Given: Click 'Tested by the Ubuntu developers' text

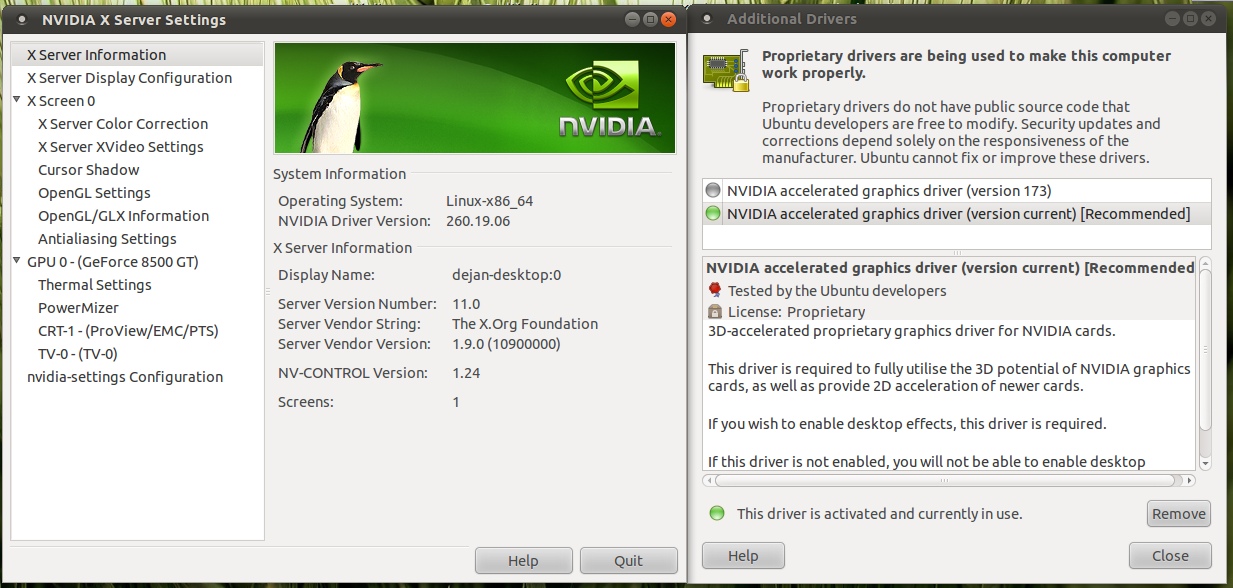Looking at the screenshot, I should click(x=837, y=291).
